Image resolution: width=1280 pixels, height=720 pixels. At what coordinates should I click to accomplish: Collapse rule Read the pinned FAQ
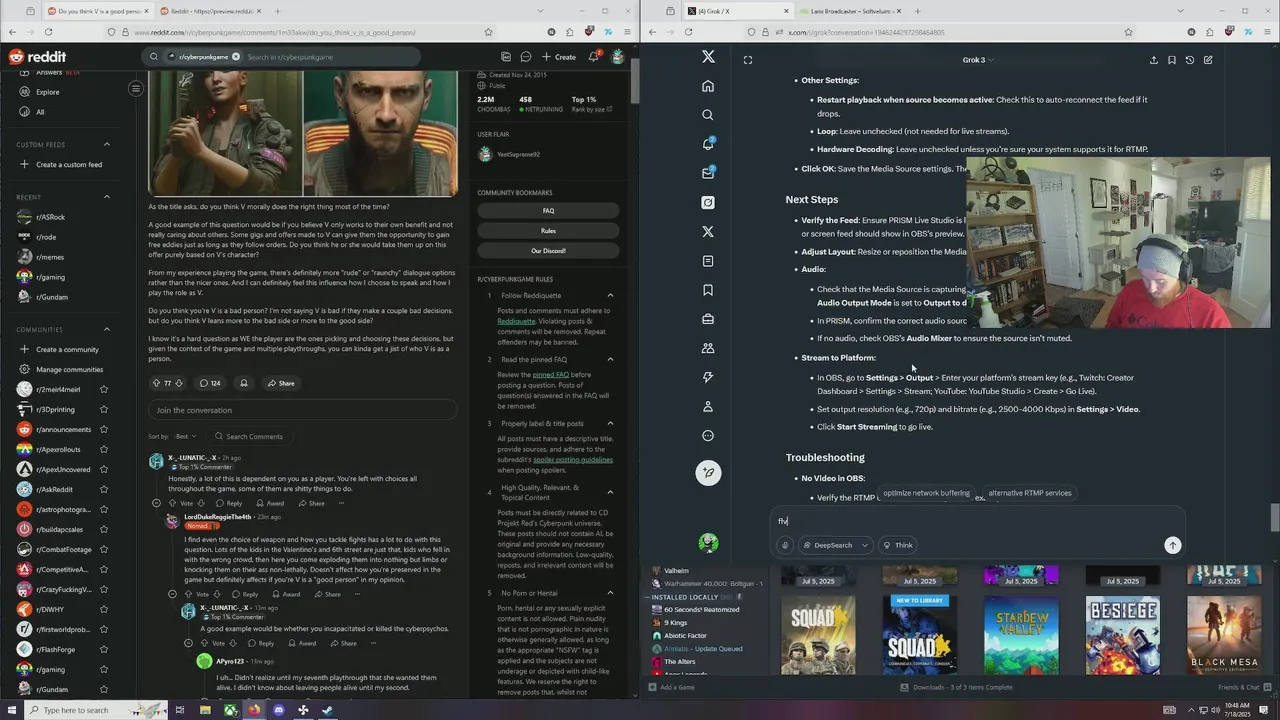click(610, 359)
